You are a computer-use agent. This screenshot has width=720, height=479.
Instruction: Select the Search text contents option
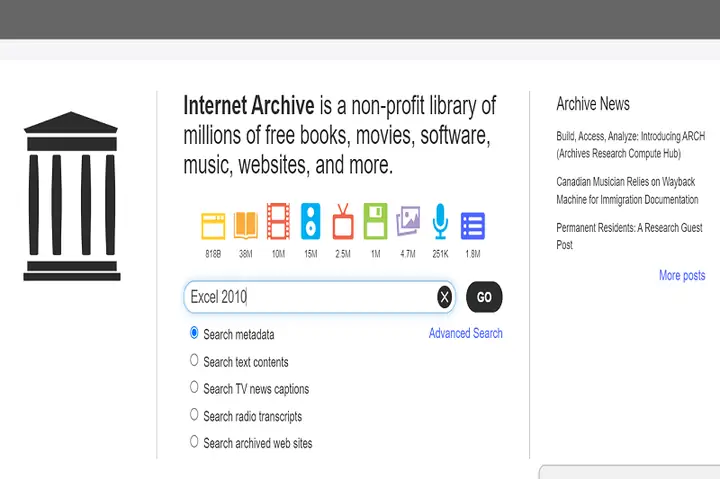point(194,361)
